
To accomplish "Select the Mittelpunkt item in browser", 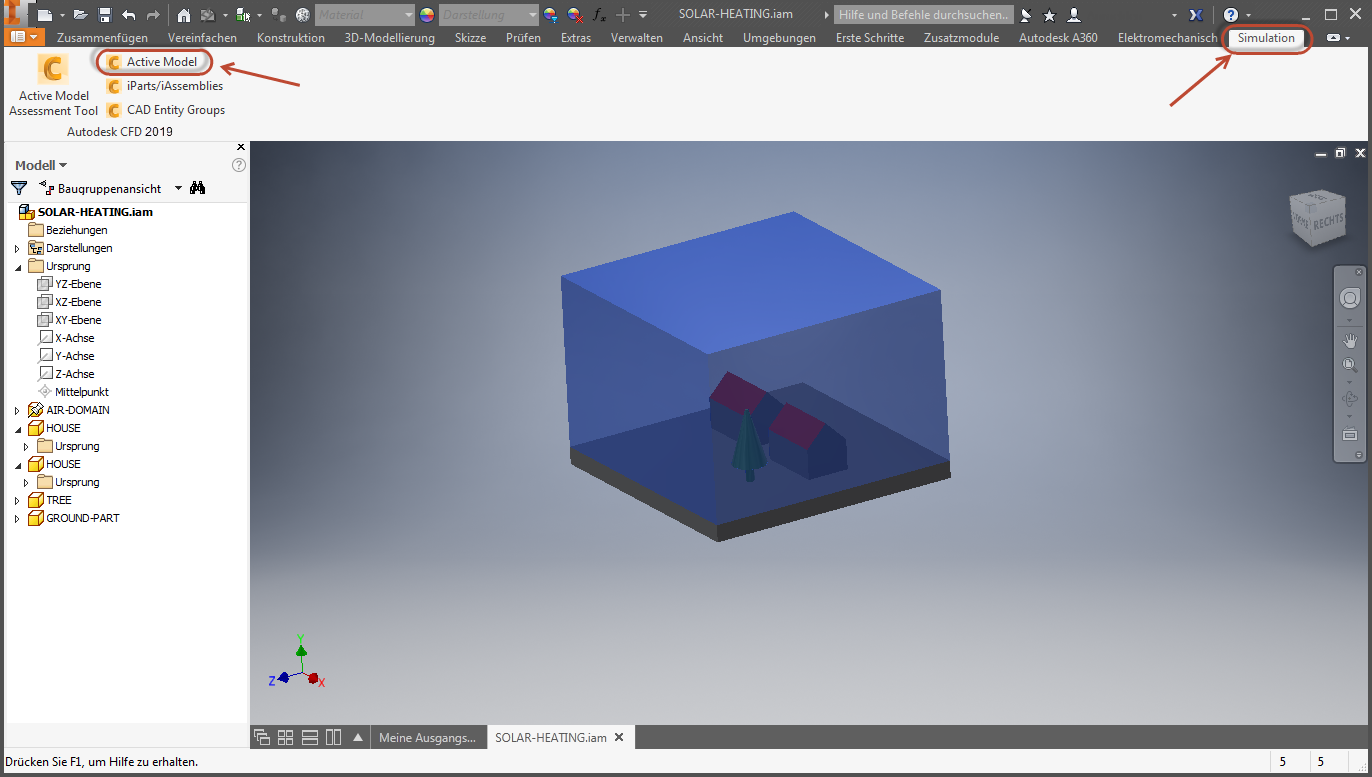I will [73, 392].
